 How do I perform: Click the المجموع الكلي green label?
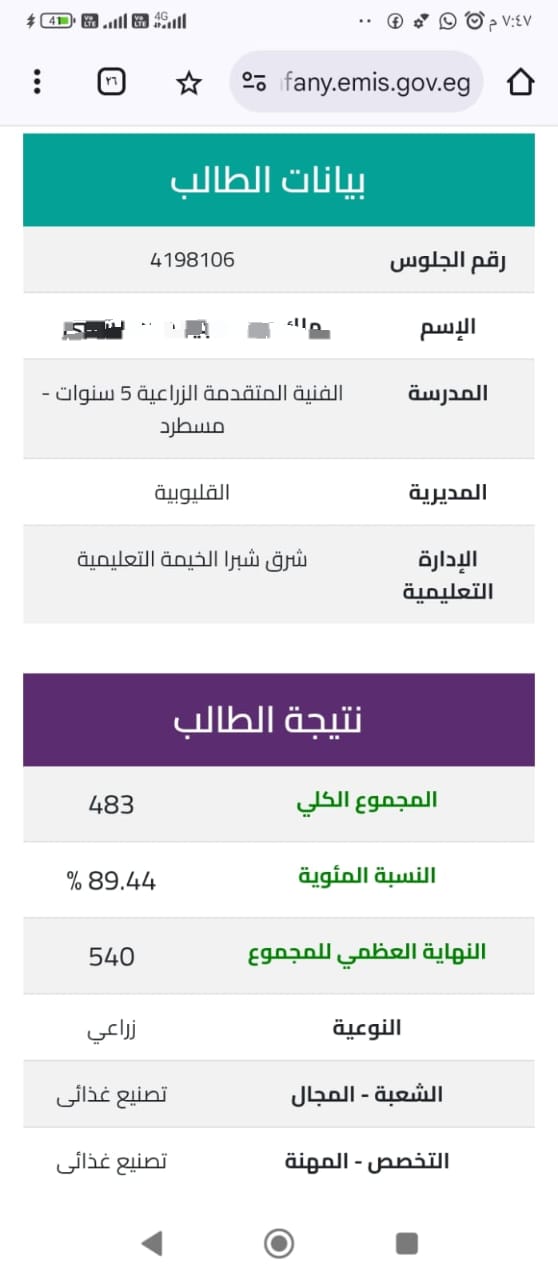[367, 801]
